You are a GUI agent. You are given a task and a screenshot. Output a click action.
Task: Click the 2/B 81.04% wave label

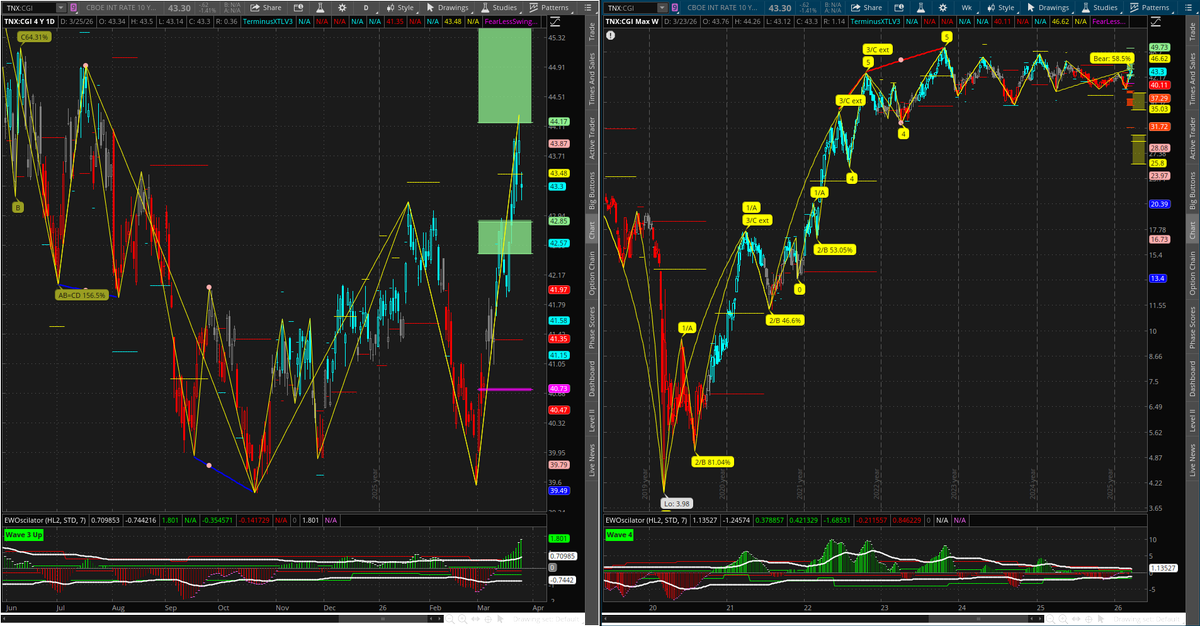tap(713, 462)
